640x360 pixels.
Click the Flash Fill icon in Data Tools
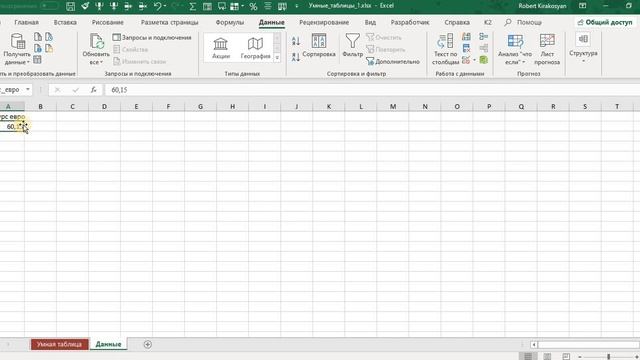pyautogui.click(x=466, y=37)
